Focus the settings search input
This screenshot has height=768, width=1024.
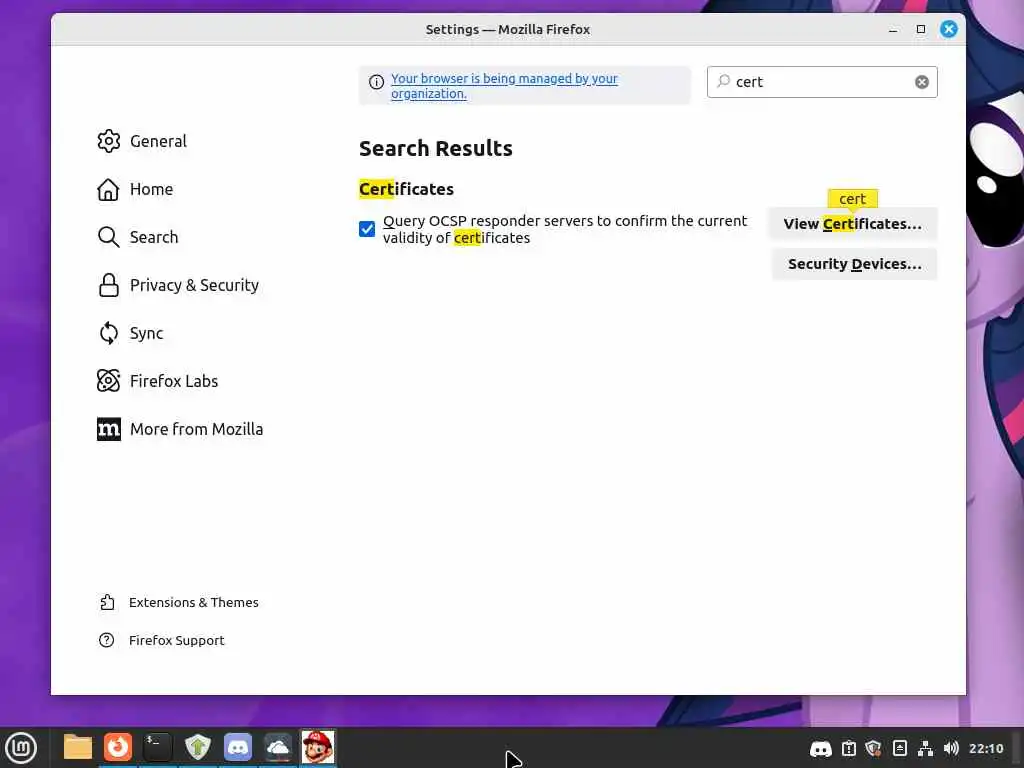[822, 82]
